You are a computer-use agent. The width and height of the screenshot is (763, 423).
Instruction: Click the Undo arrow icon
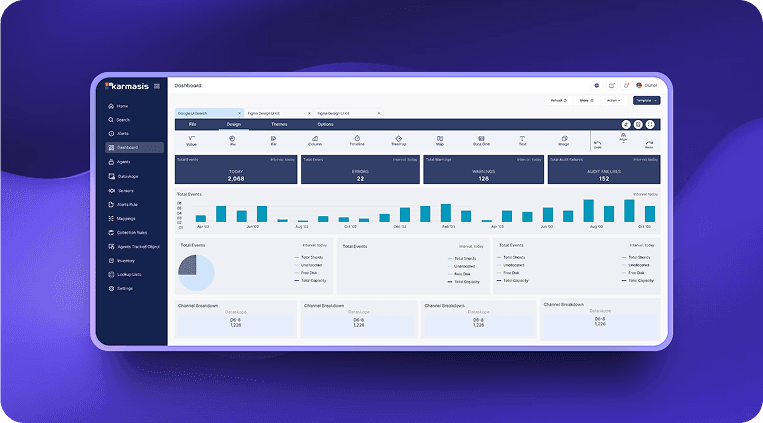(598, 142)
